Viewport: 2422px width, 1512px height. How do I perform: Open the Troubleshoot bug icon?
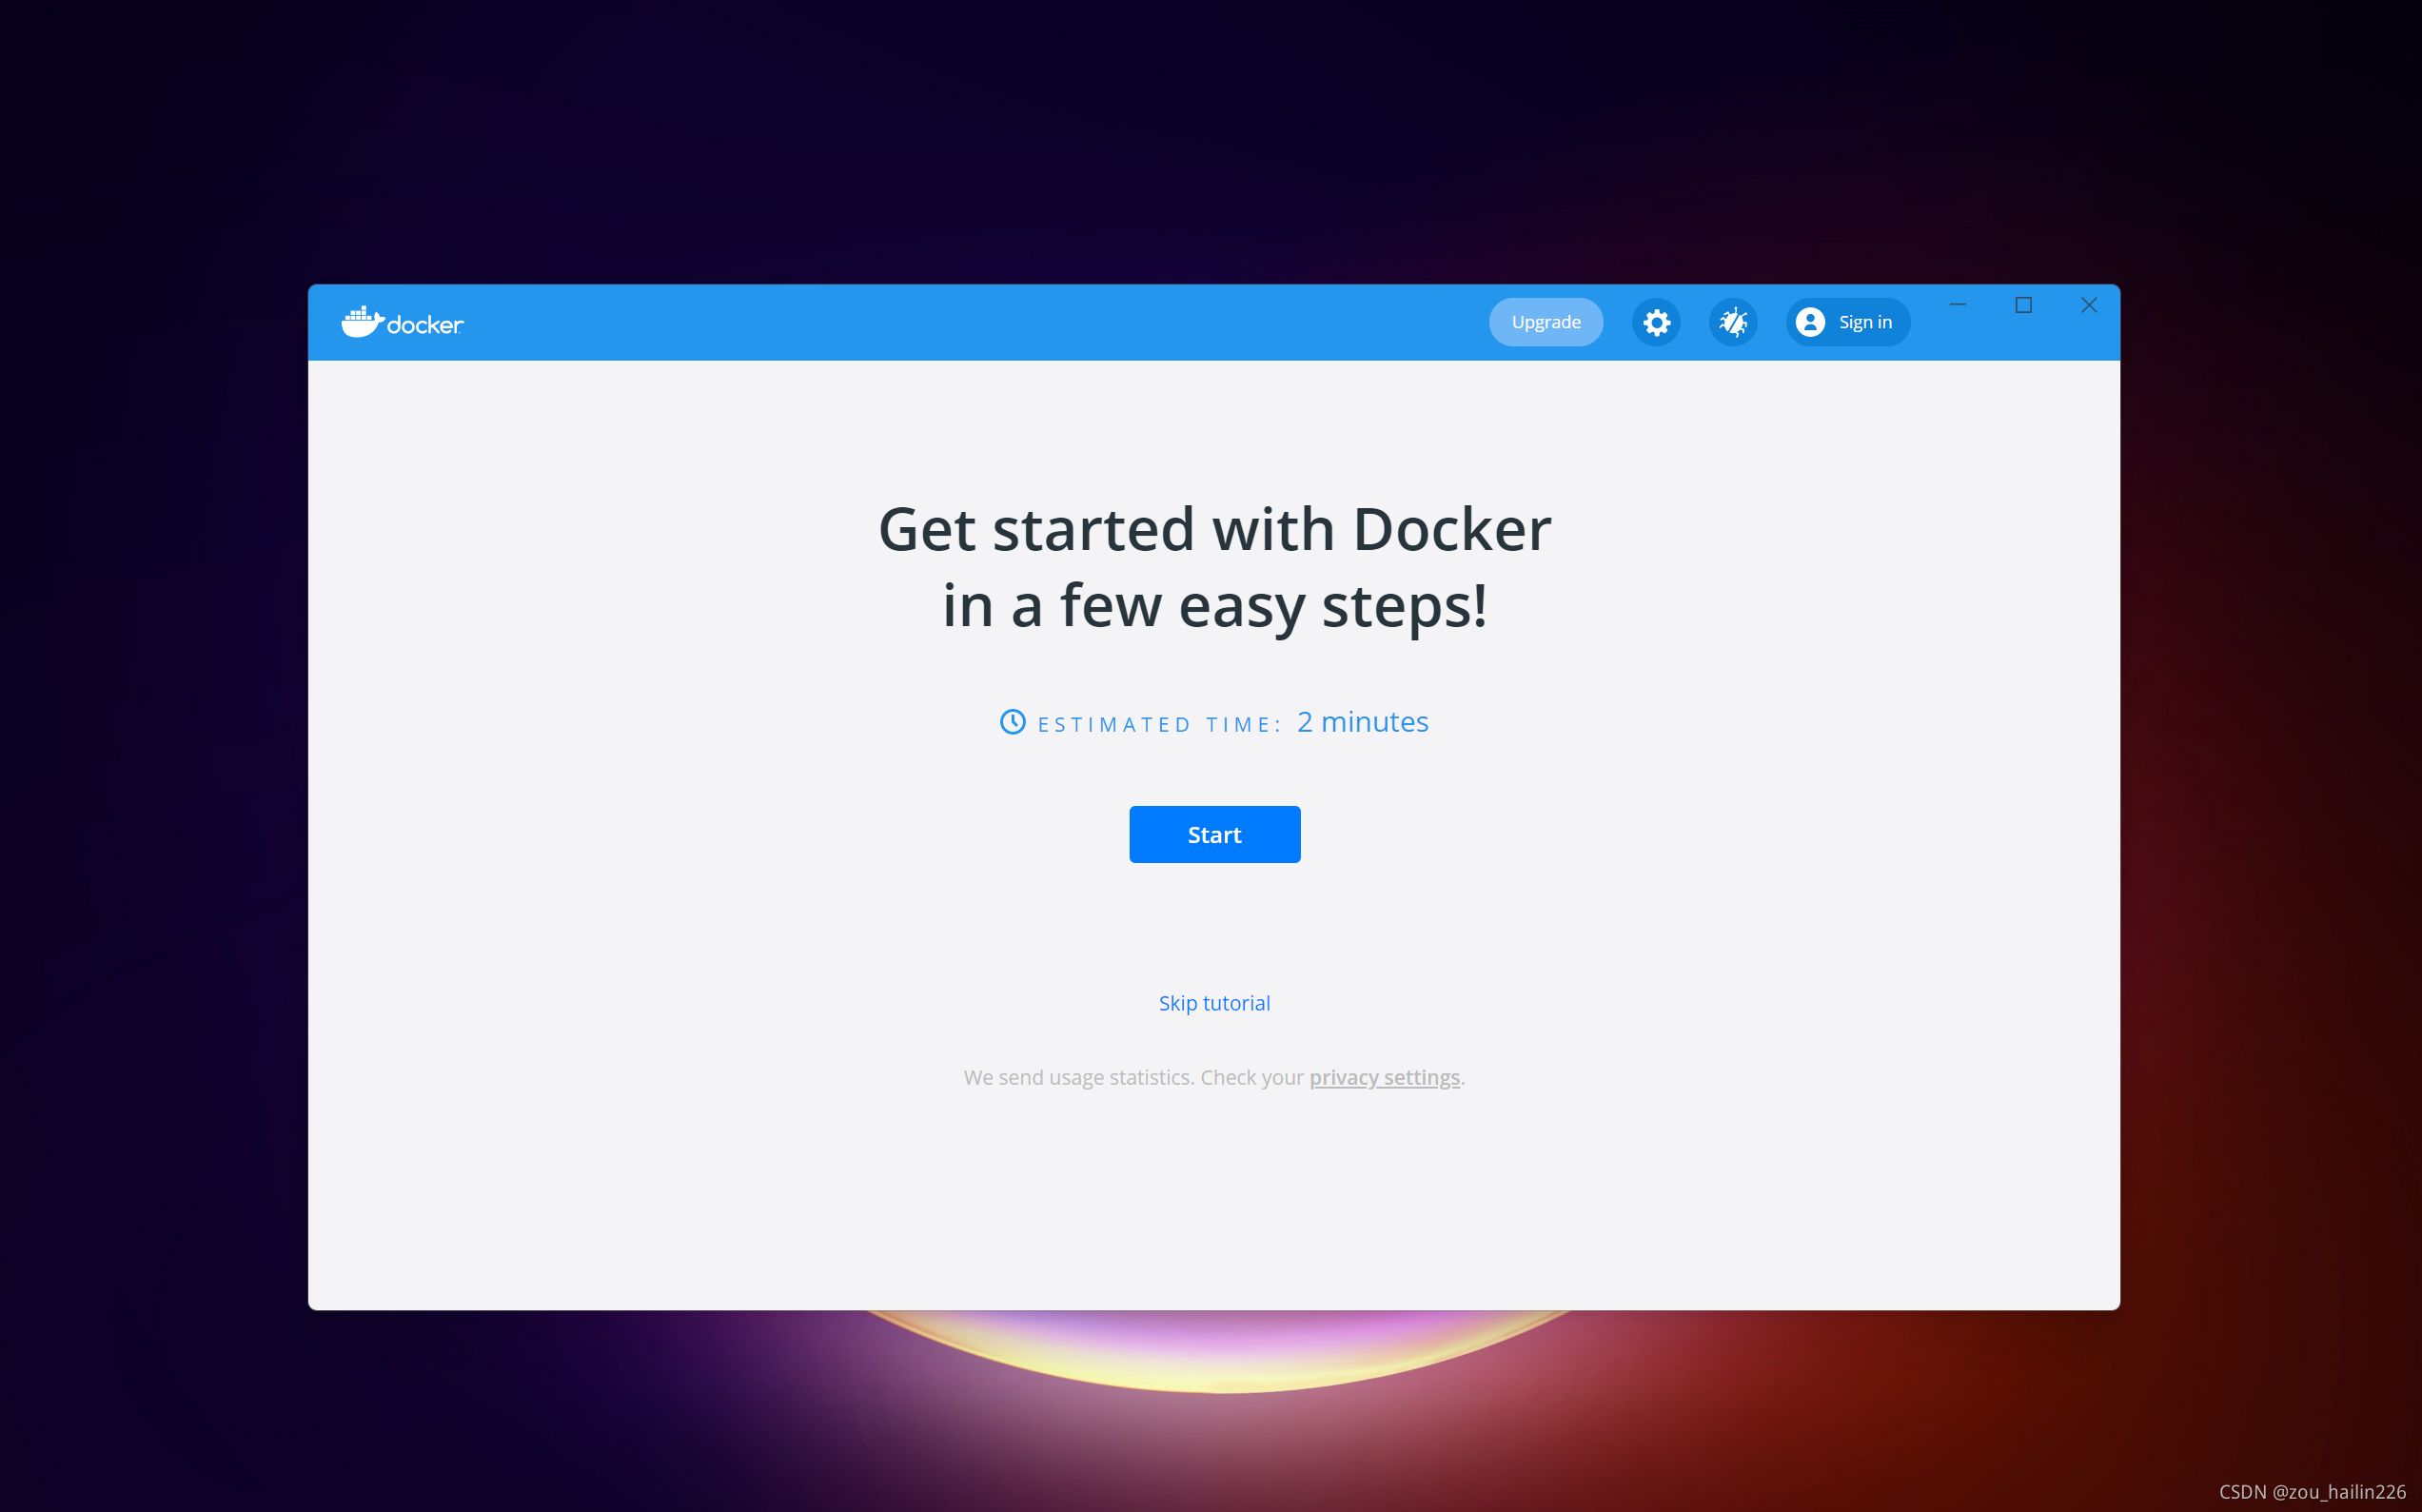1733,322
